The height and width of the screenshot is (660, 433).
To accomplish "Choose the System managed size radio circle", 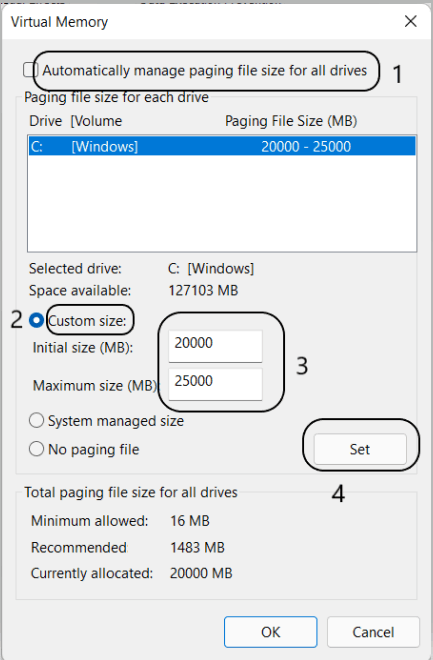I will (x=37, y=420).
